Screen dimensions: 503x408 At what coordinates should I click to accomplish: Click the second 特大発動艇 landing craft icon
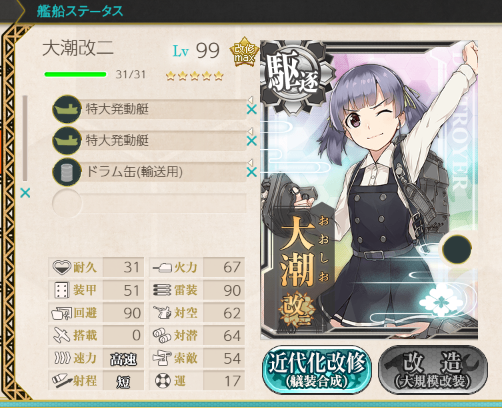pos(67,140)
